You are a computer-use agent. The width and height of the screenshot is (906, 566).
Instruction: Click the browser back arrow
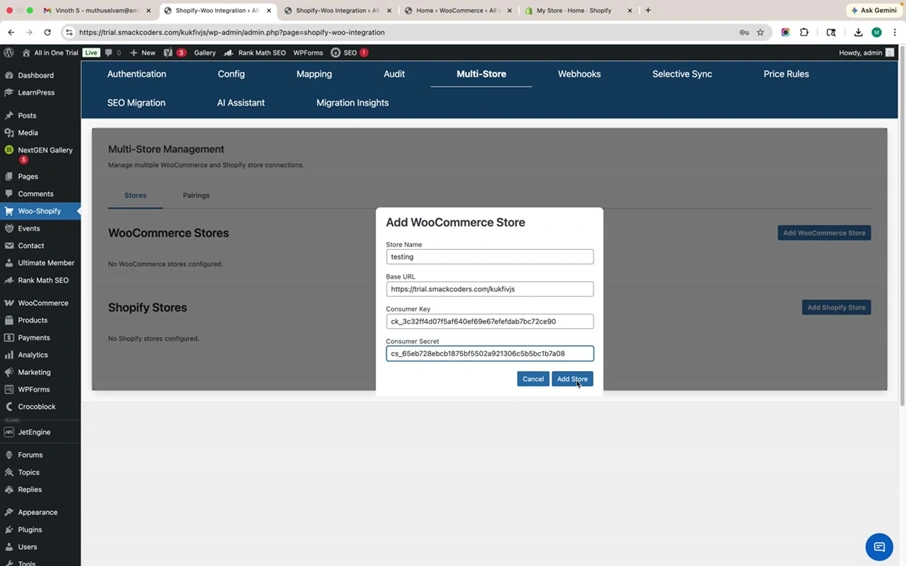pos(11,32)
